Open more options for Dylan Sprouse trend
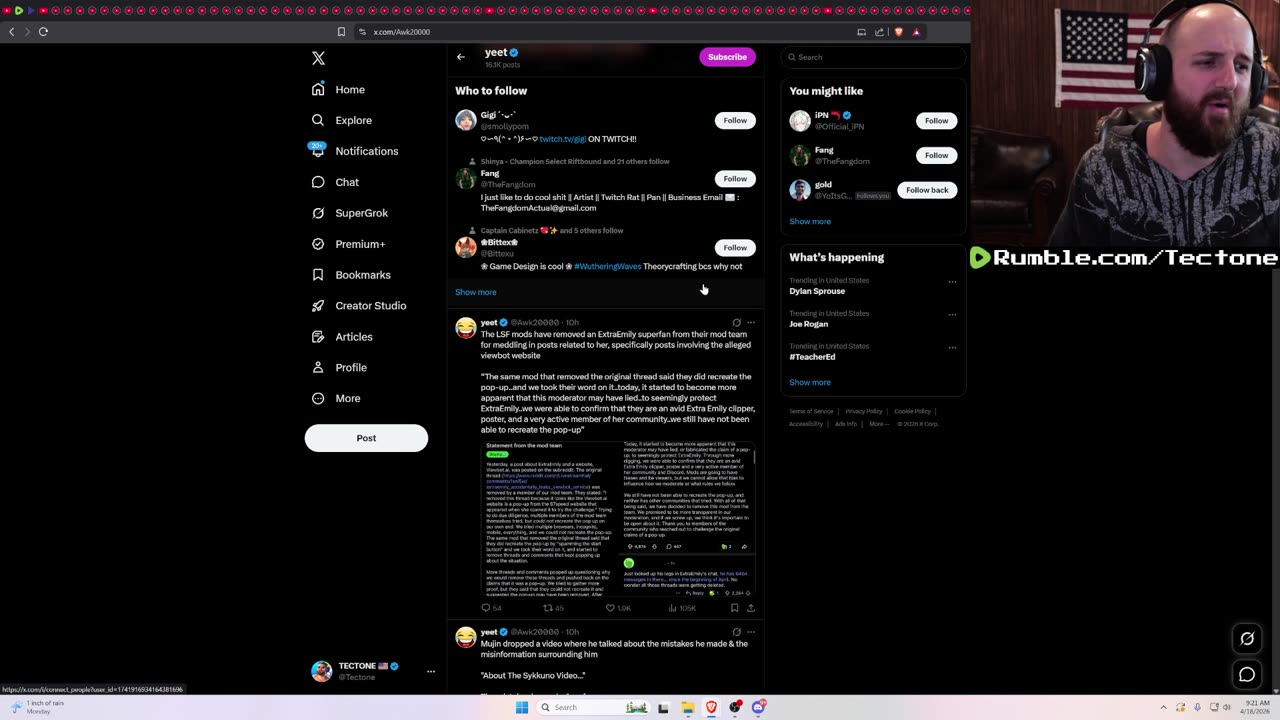This screenshot has height=720, width=1280. point(952,282)
